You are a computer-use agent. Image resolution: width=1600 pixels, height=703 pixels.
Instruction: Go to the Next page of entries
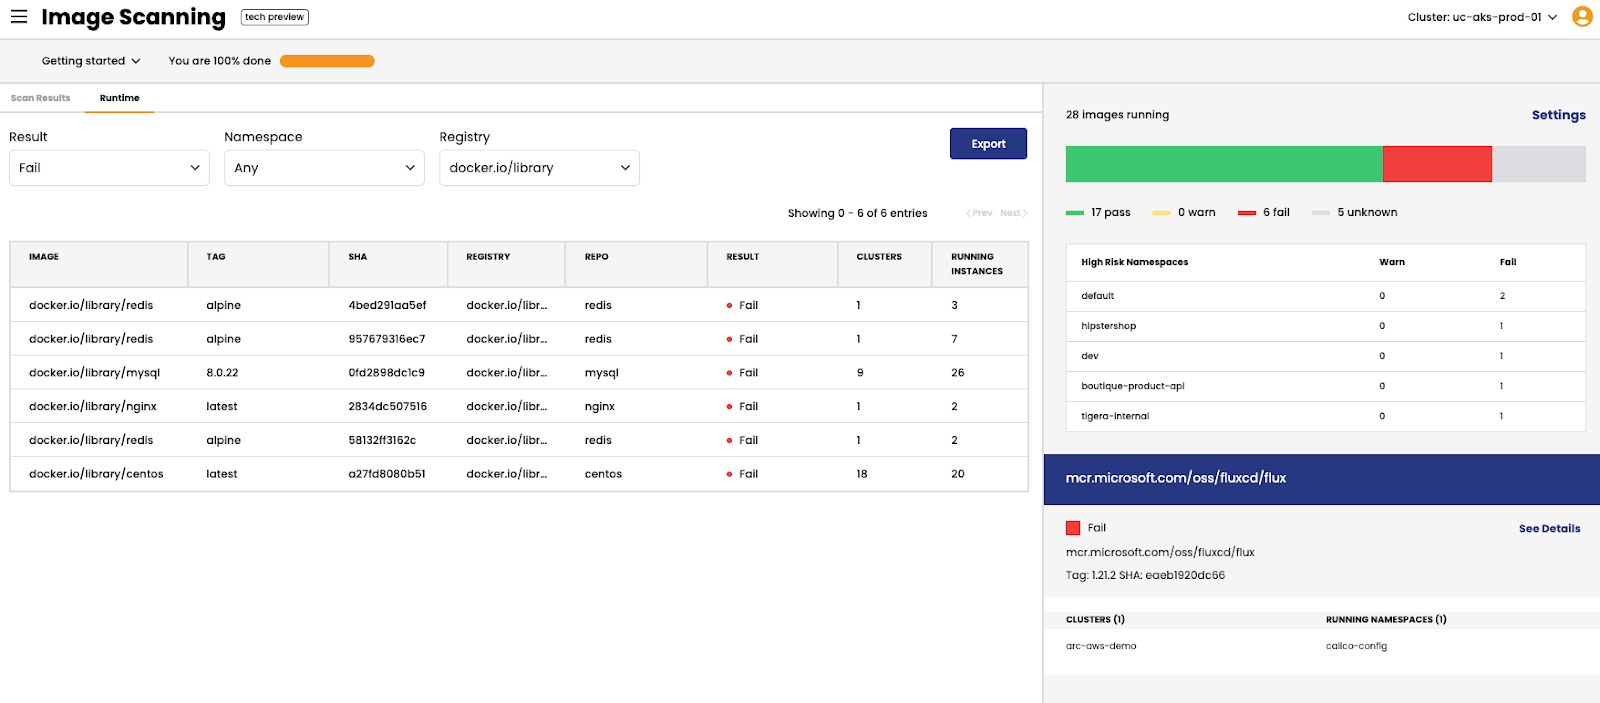point(1013,213)
